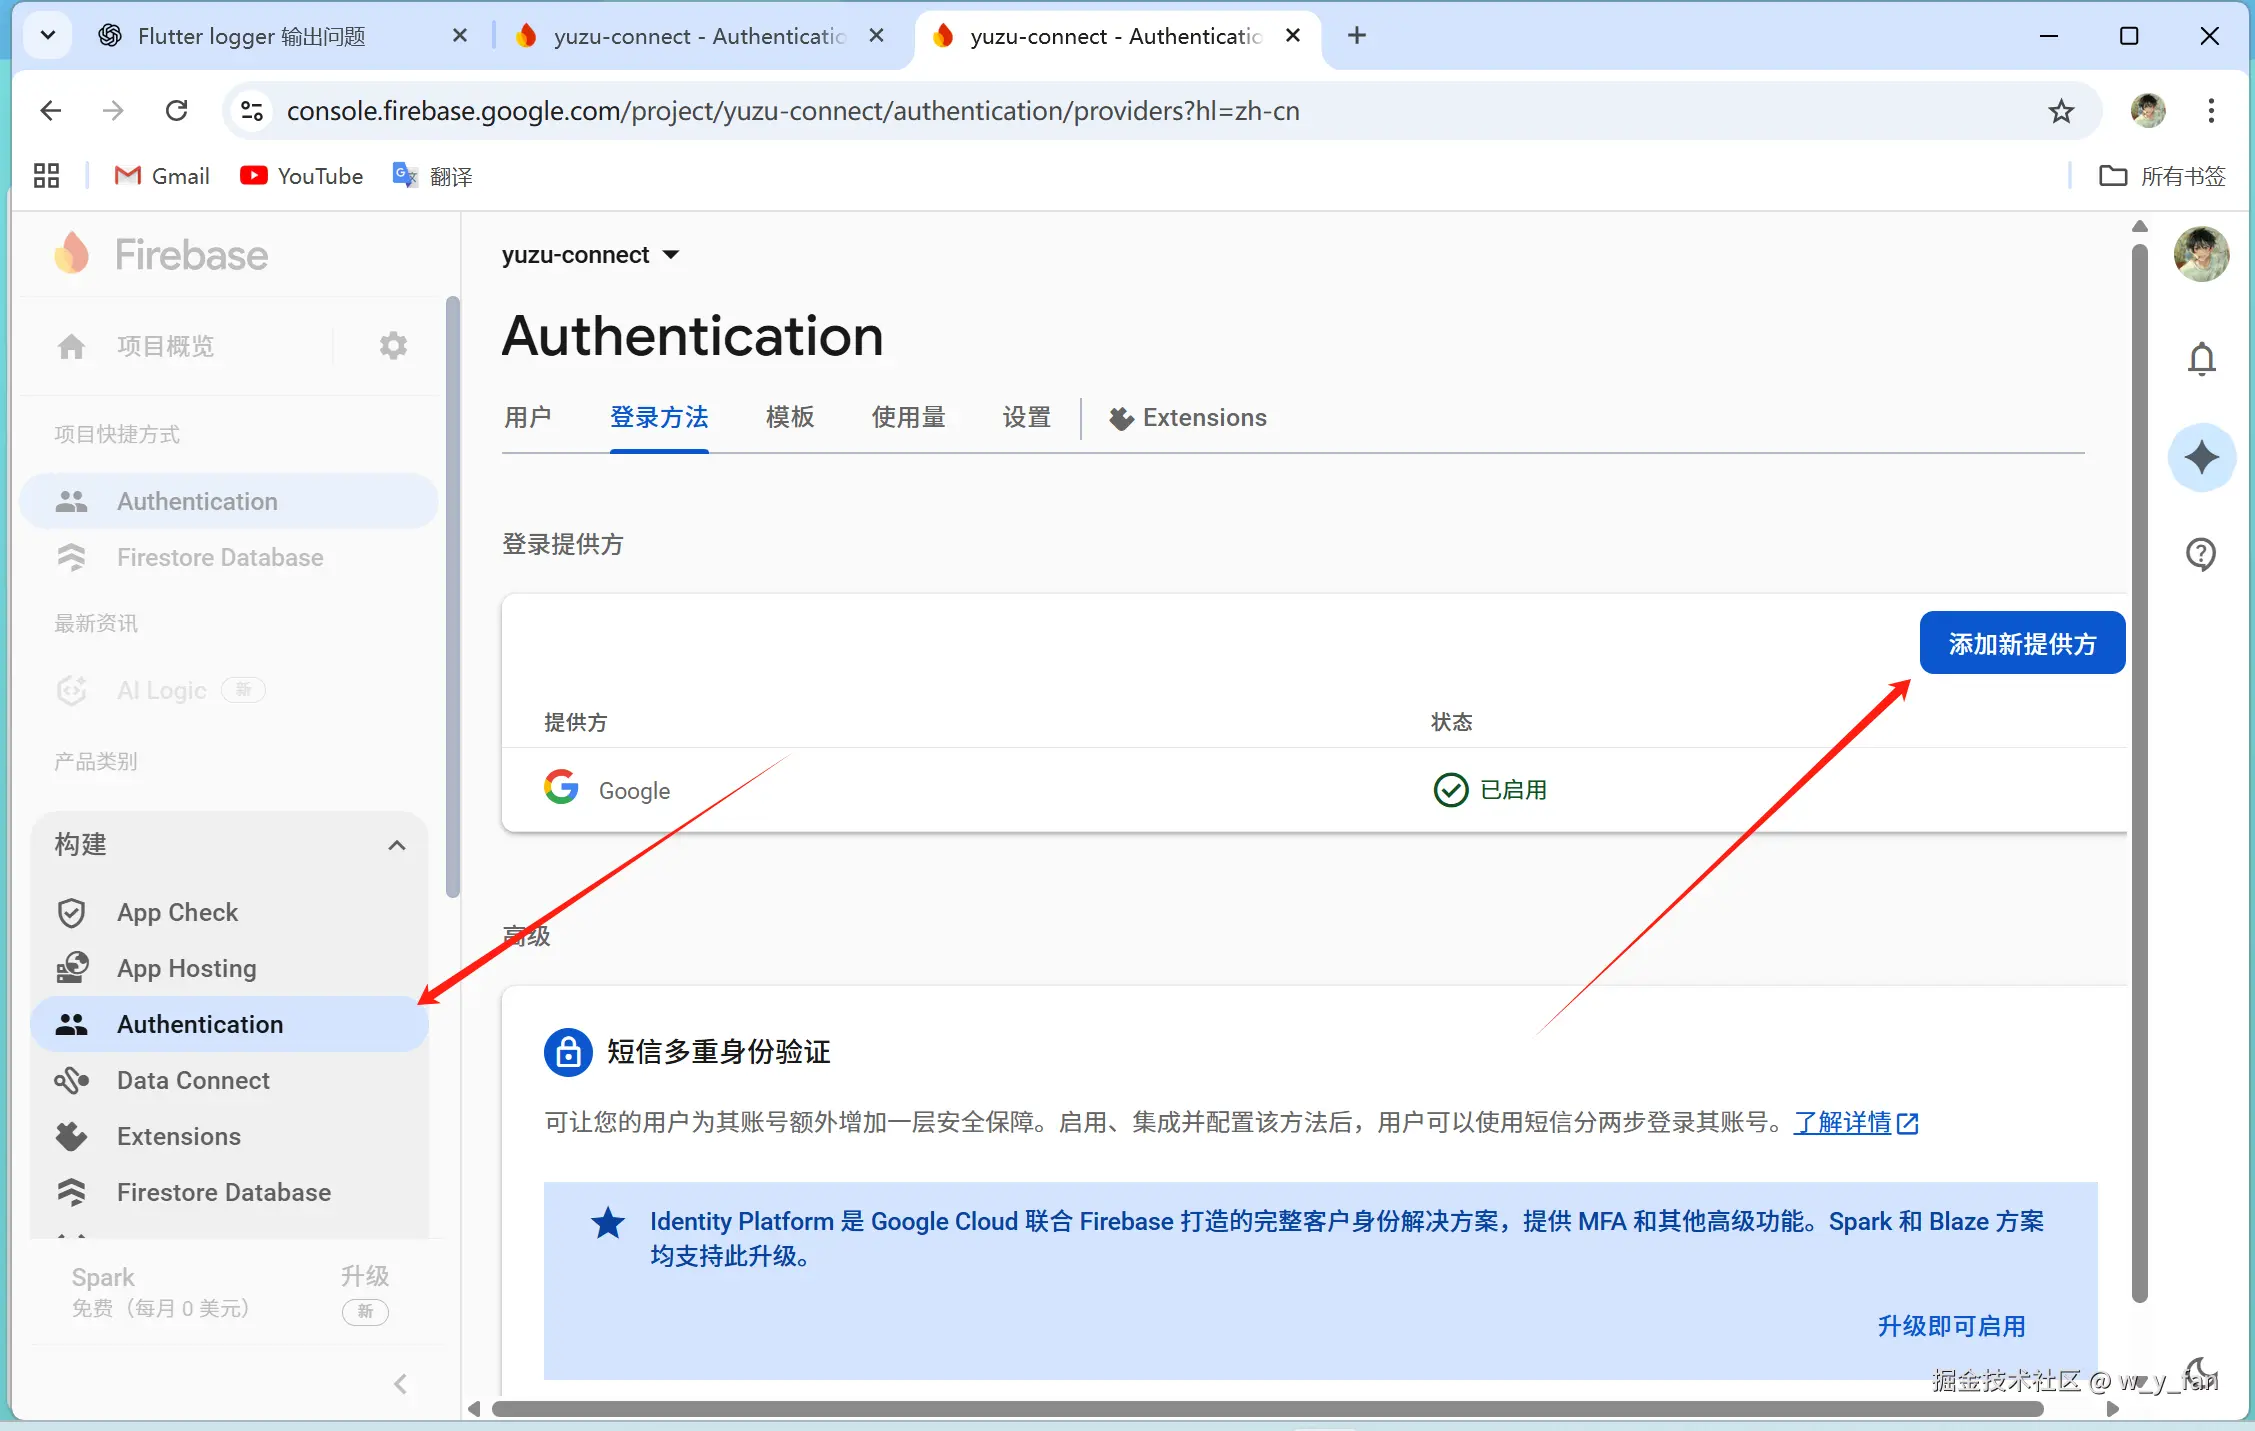The width and height of the screenshot is (2255, 1431).
Task: Click the 提供方 column header
Action: pos(575,722)
